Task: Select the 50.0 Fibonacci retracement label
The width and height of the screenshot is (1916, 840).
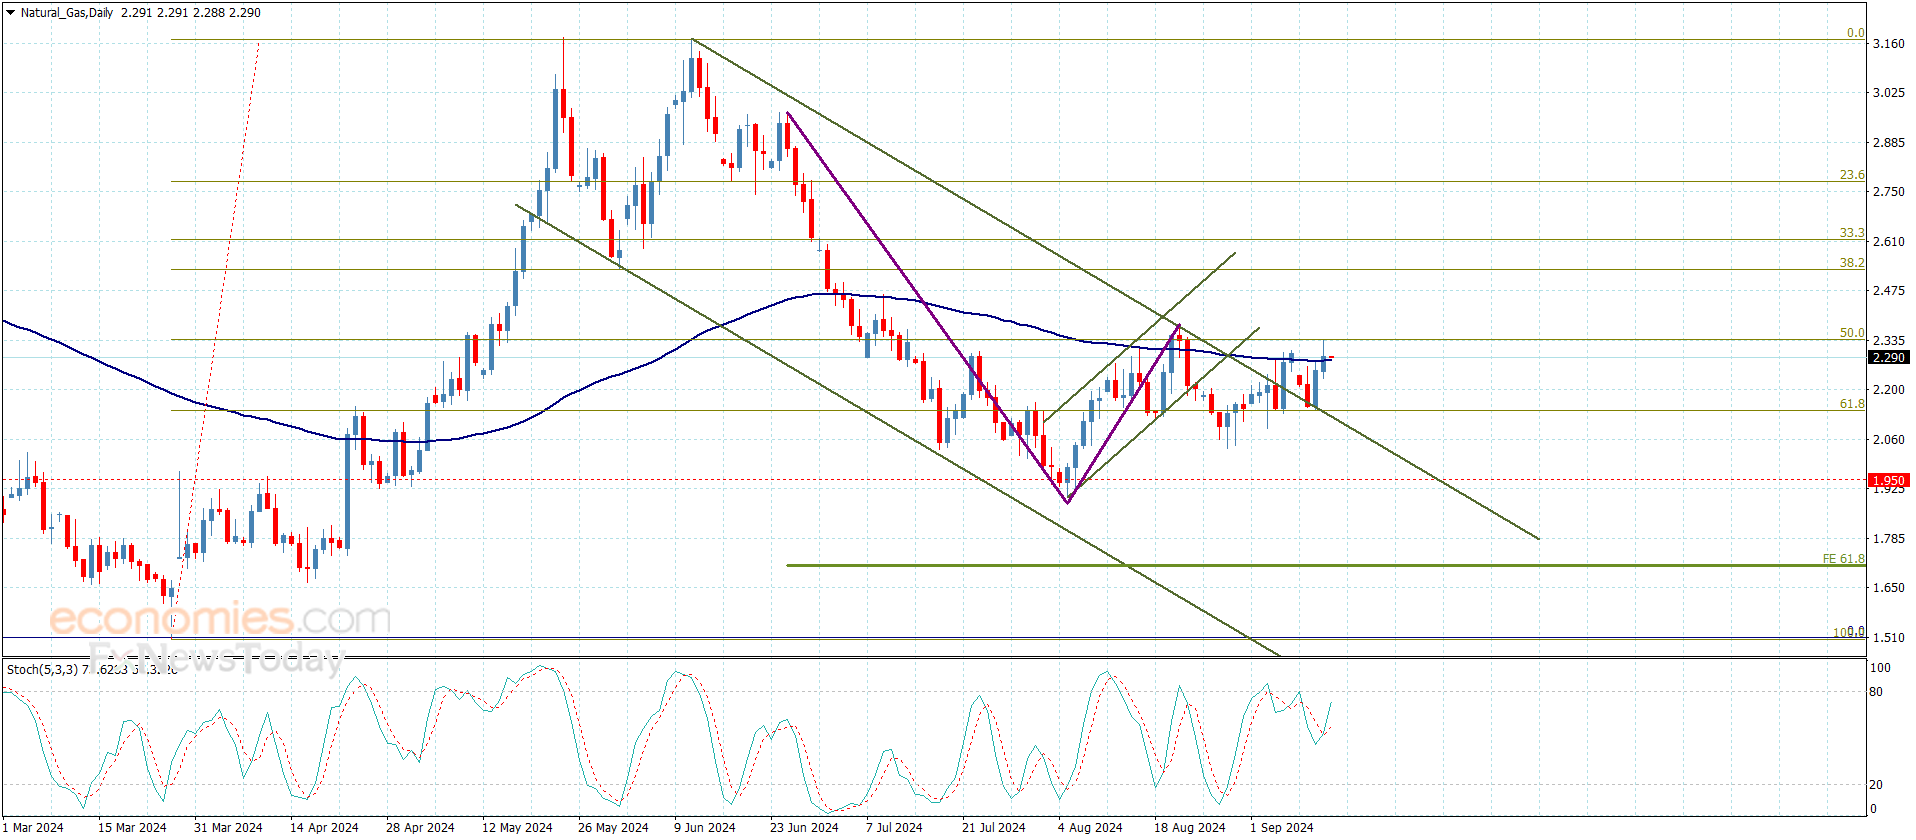Action: 1852,333
